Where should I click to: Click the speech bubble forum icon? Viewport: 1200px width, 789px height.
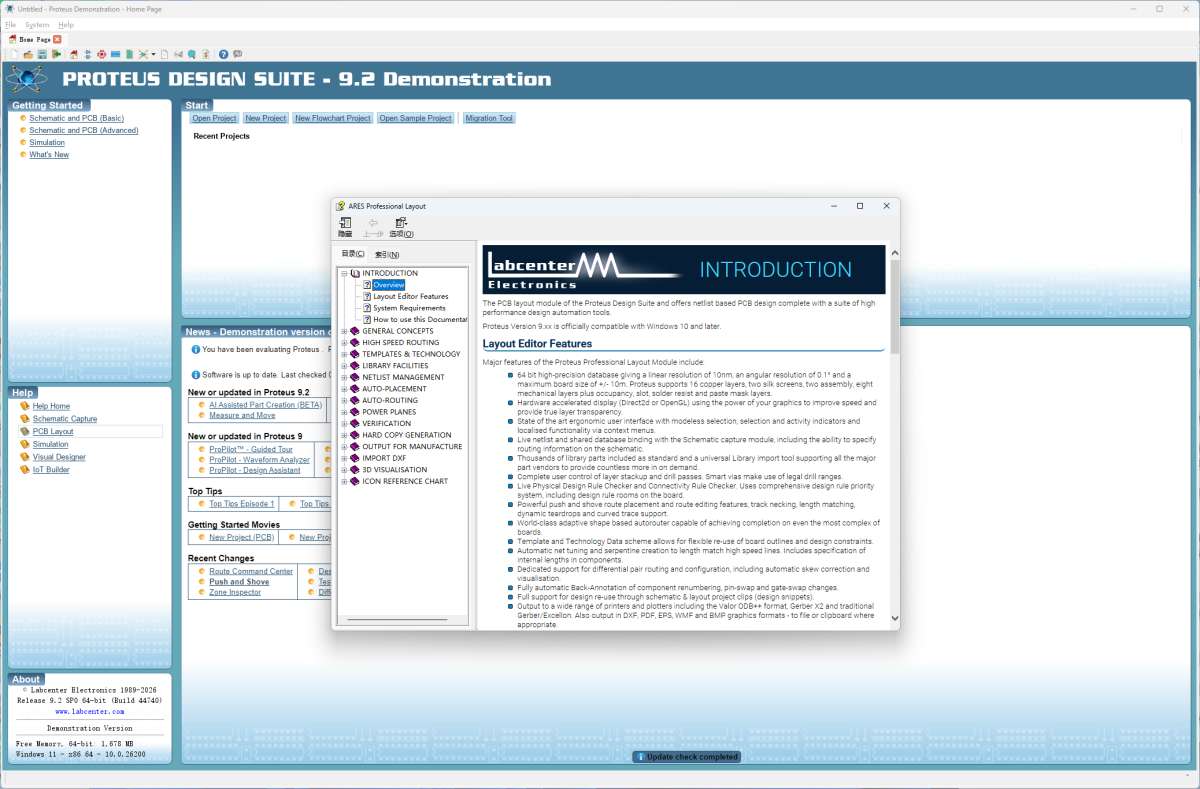pos(237,54)
